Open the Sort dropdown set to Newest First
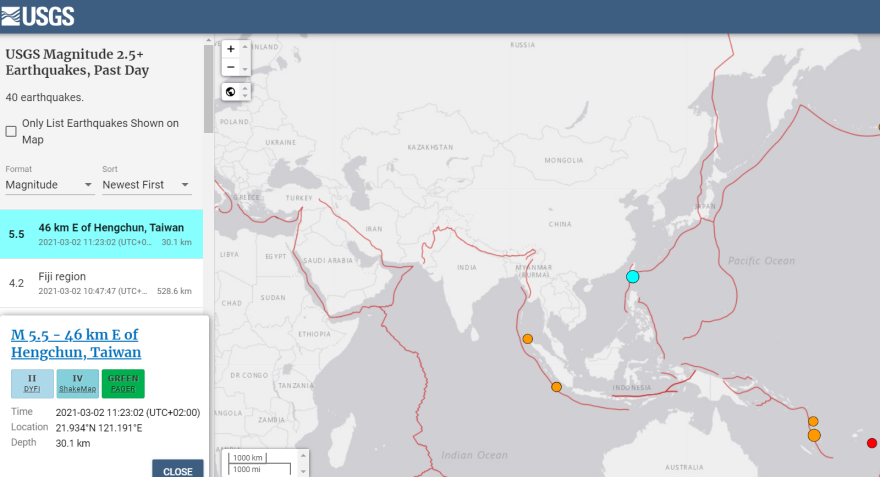Screen dimensions: 880x477 pyautogui.click(x=146, y=185)
